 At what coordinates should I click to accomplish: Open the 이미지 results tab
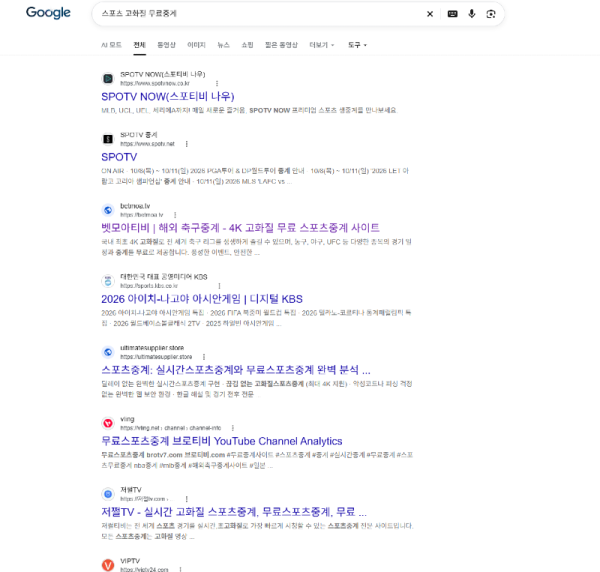pos(196,45)
